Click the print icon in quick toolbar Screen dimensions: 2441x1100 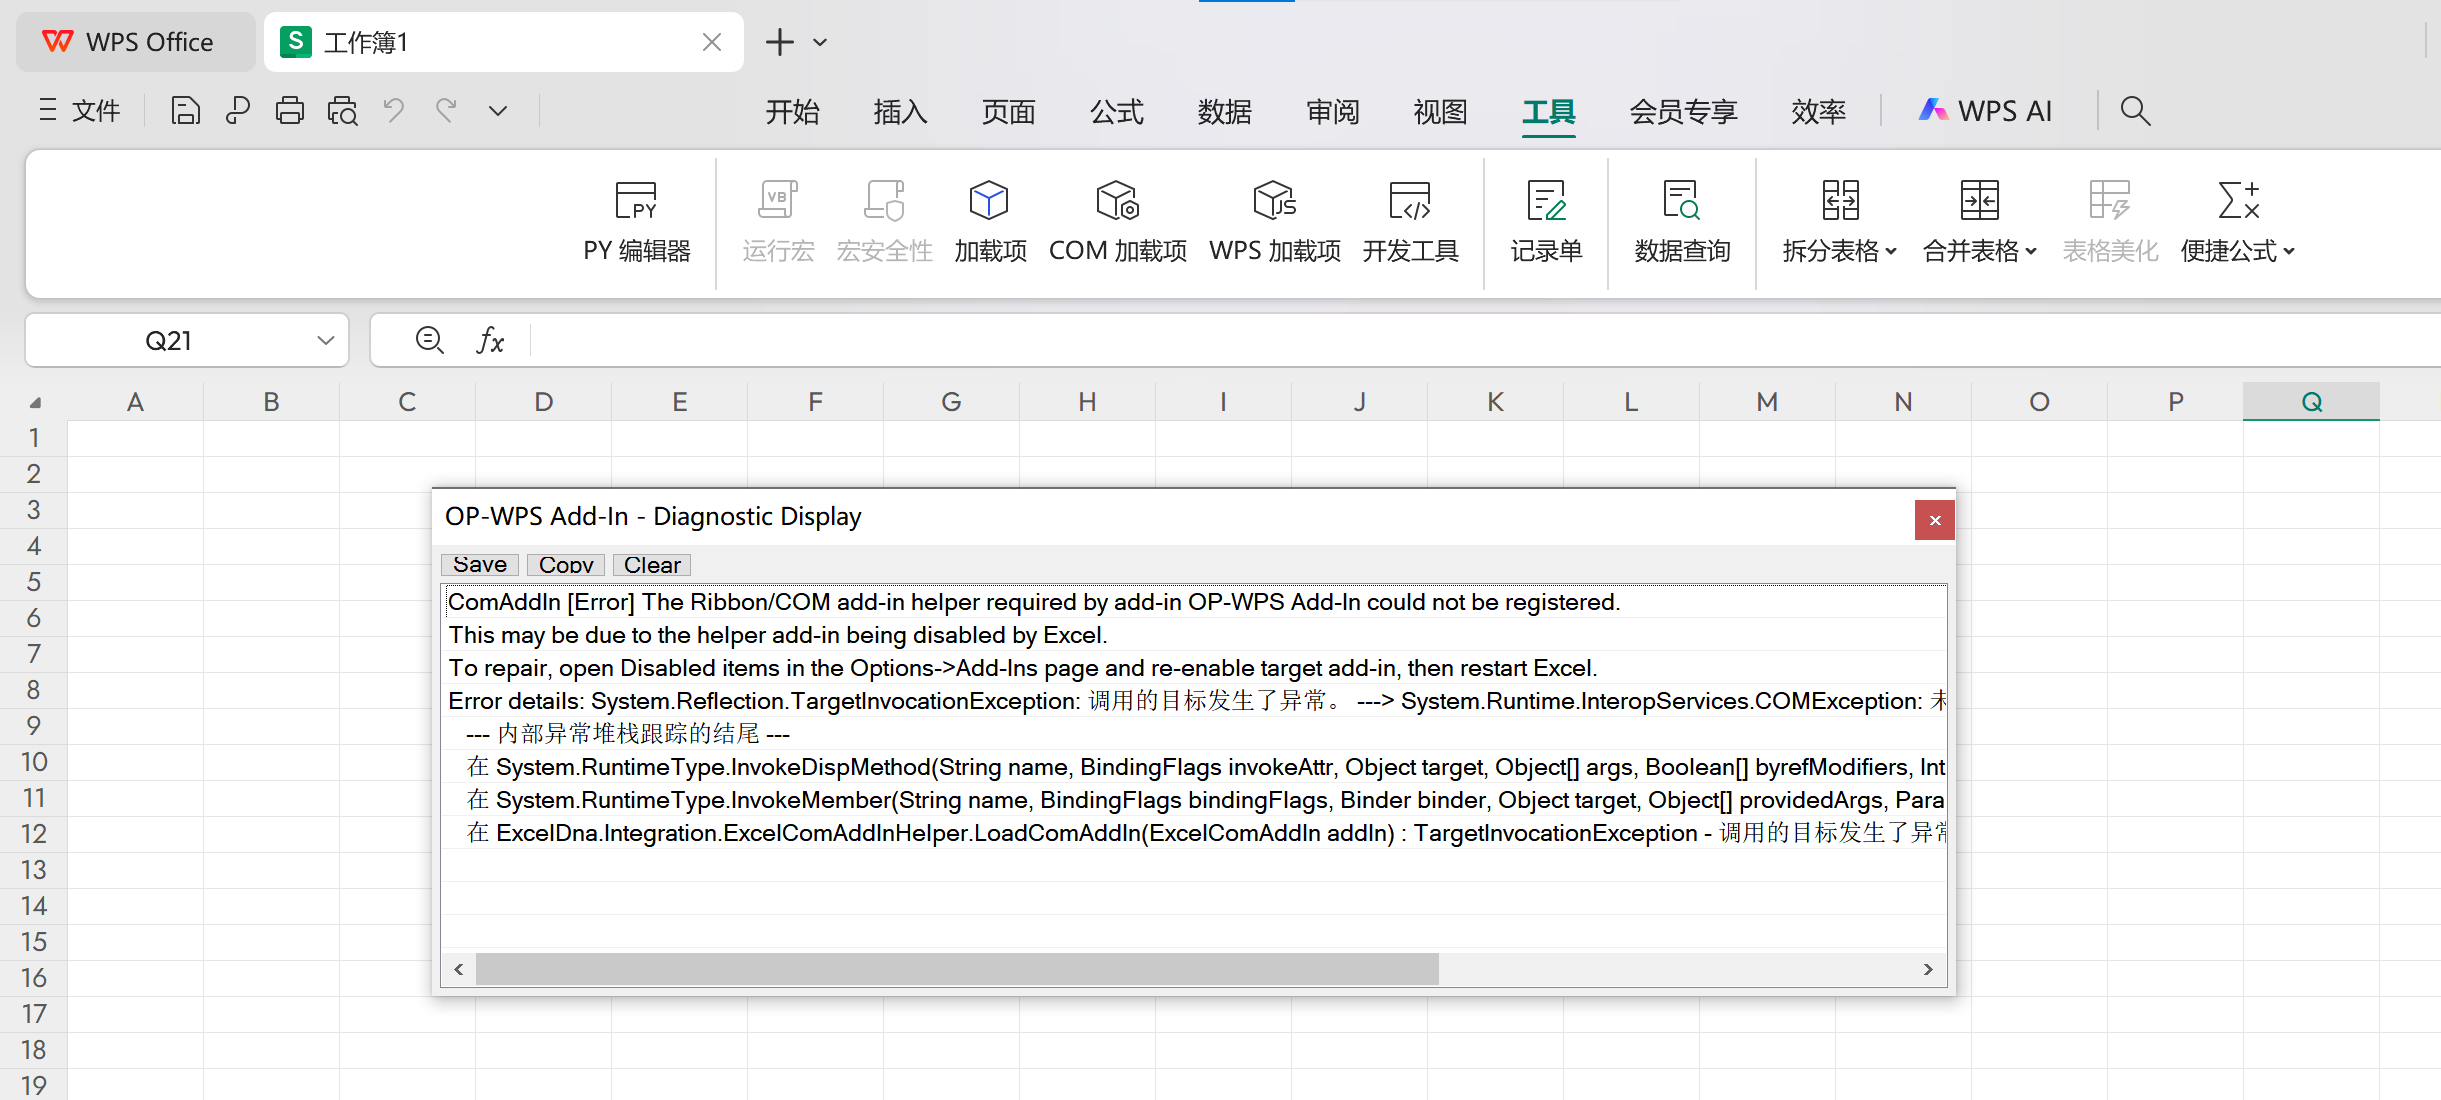click(x=290, y=110)
